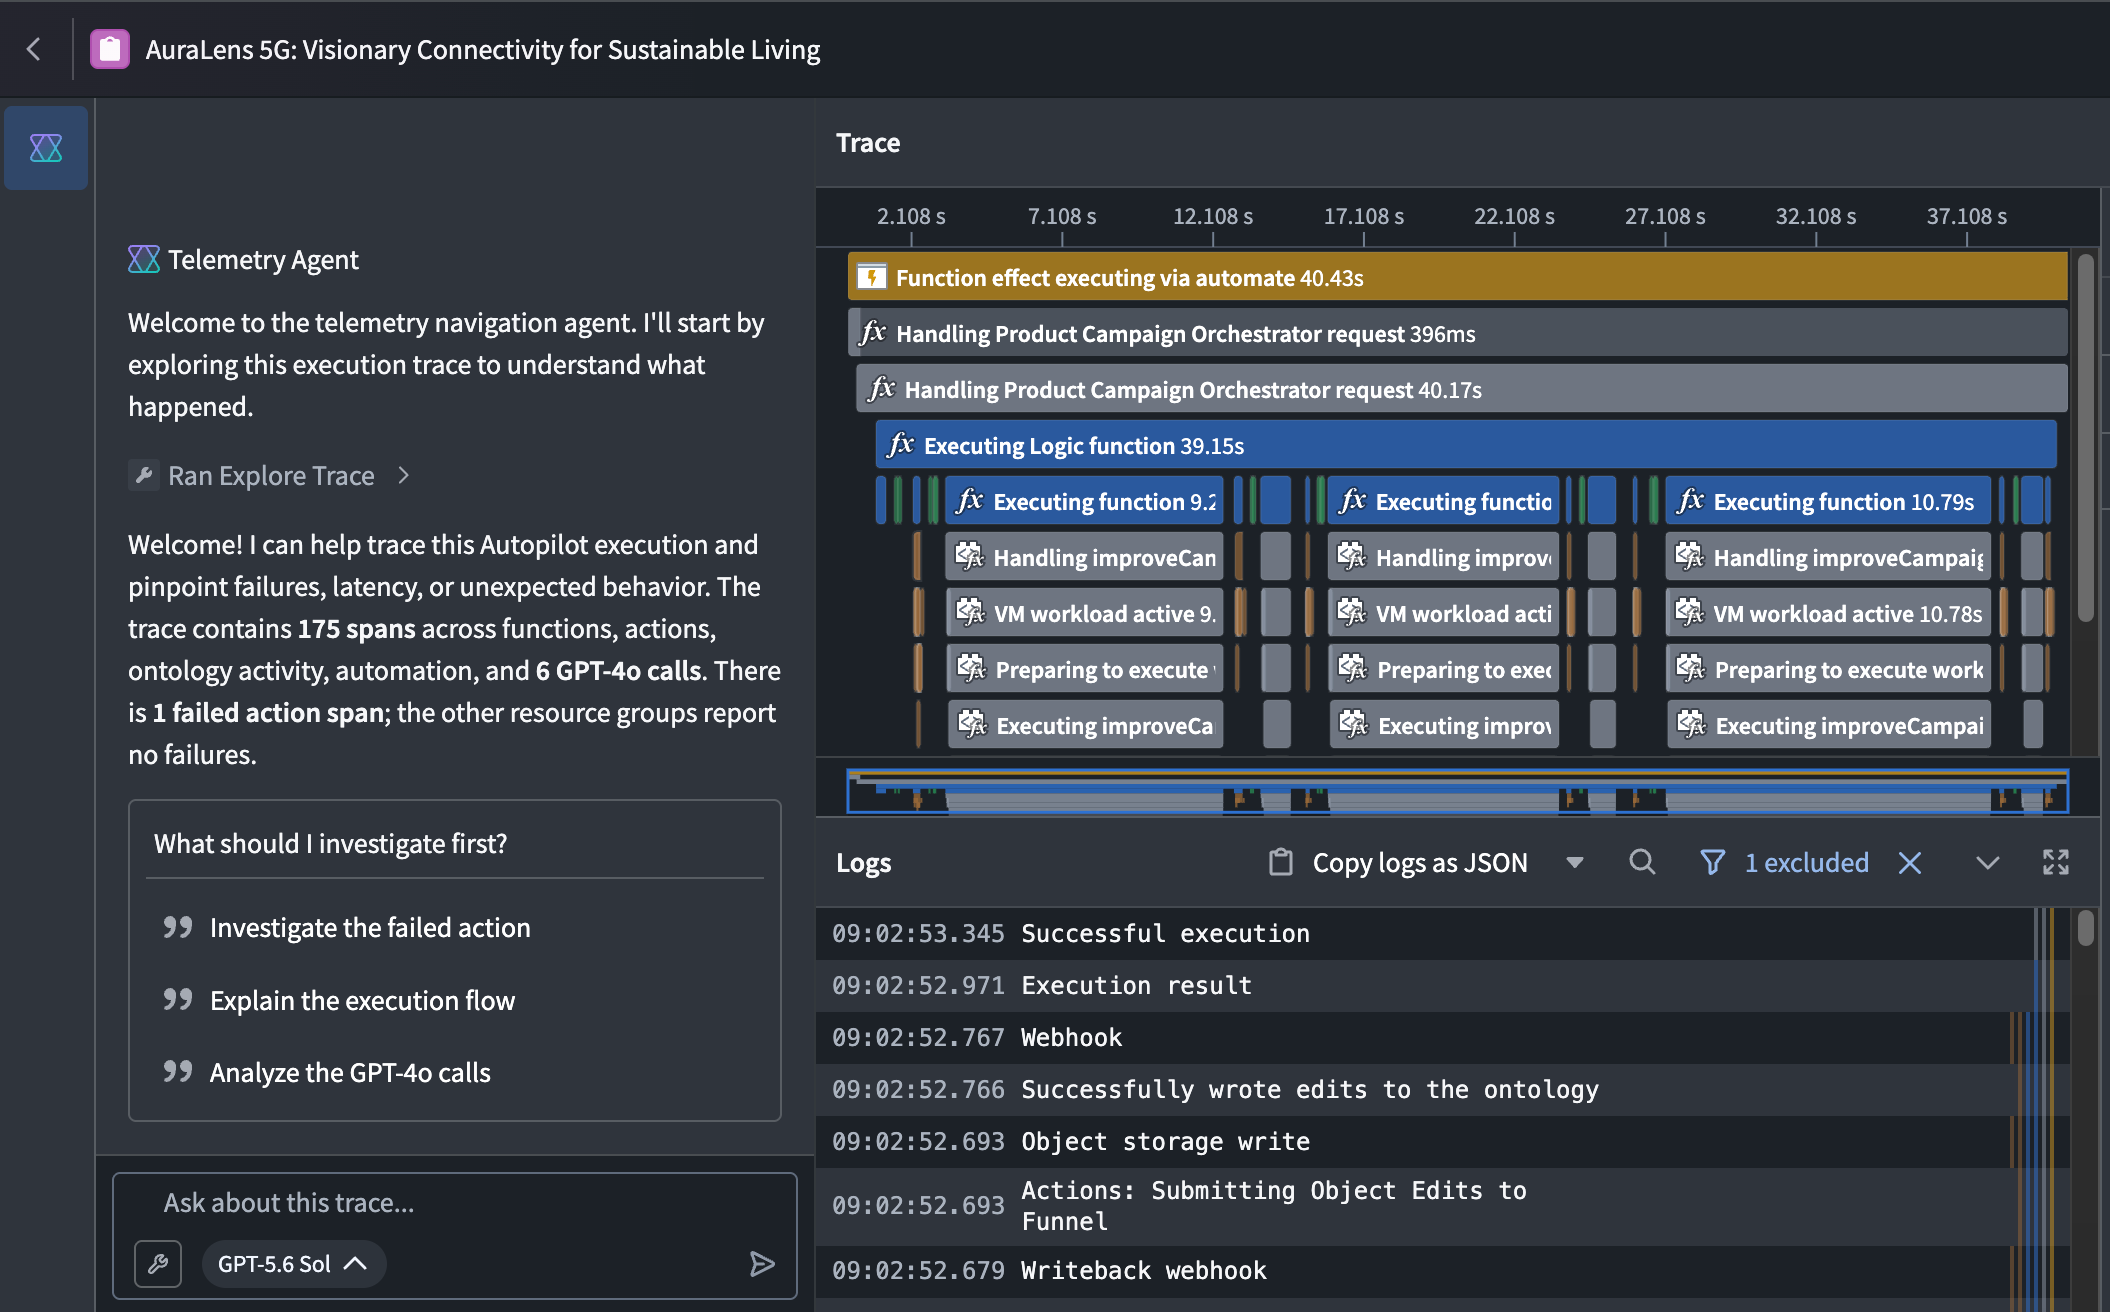Focus the Ask about this trace input

(455, 1203)
